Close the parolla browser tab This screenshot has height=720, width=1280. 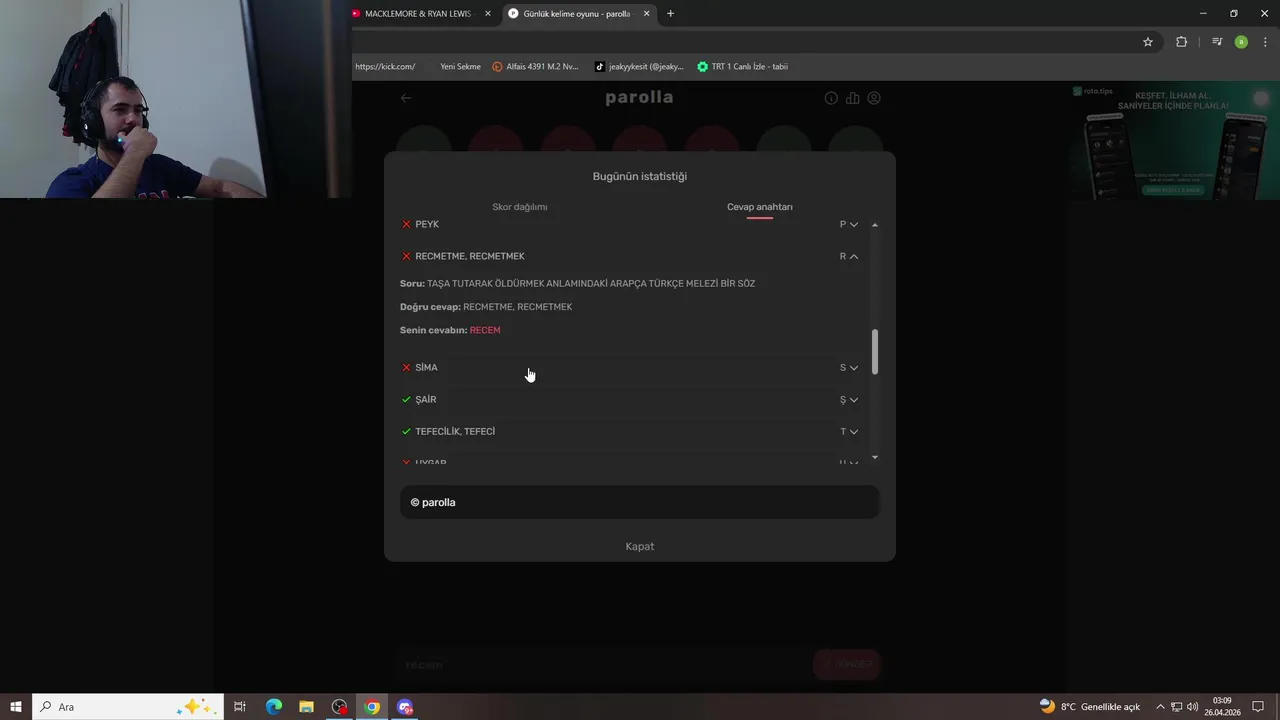click(646, 14)
